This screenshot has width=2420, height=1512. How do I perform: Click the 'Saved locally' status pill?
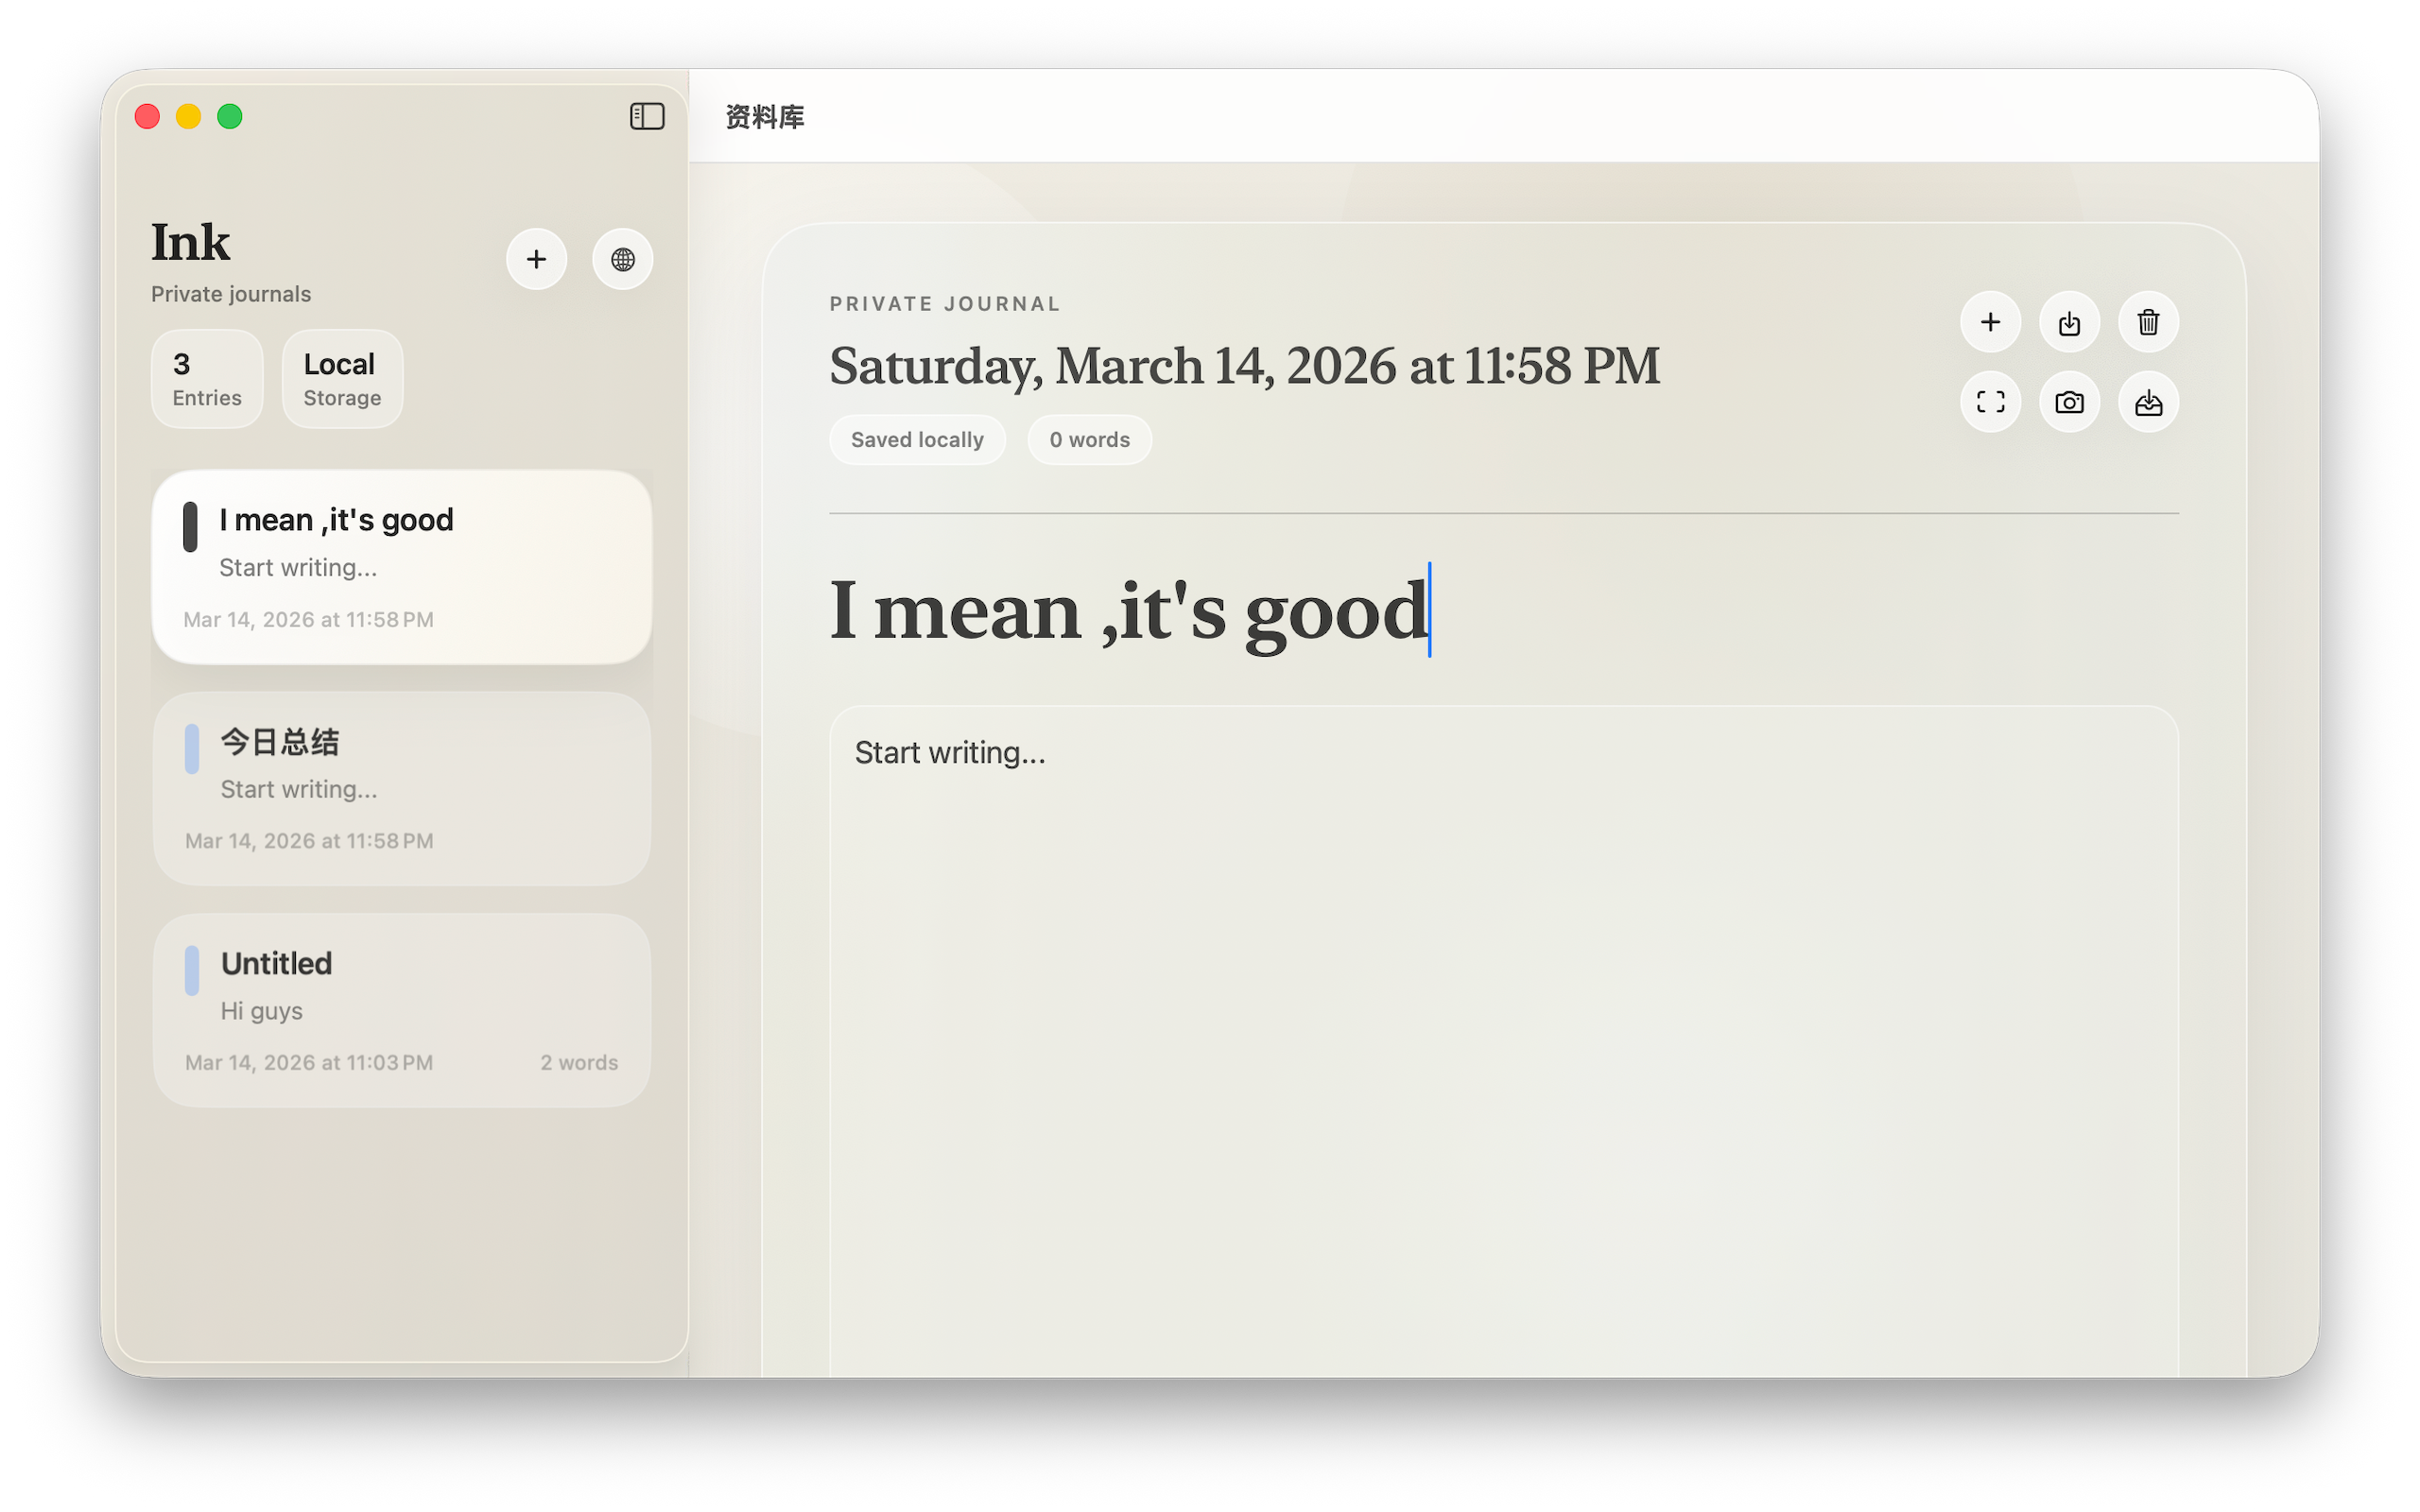pos(917,440)
